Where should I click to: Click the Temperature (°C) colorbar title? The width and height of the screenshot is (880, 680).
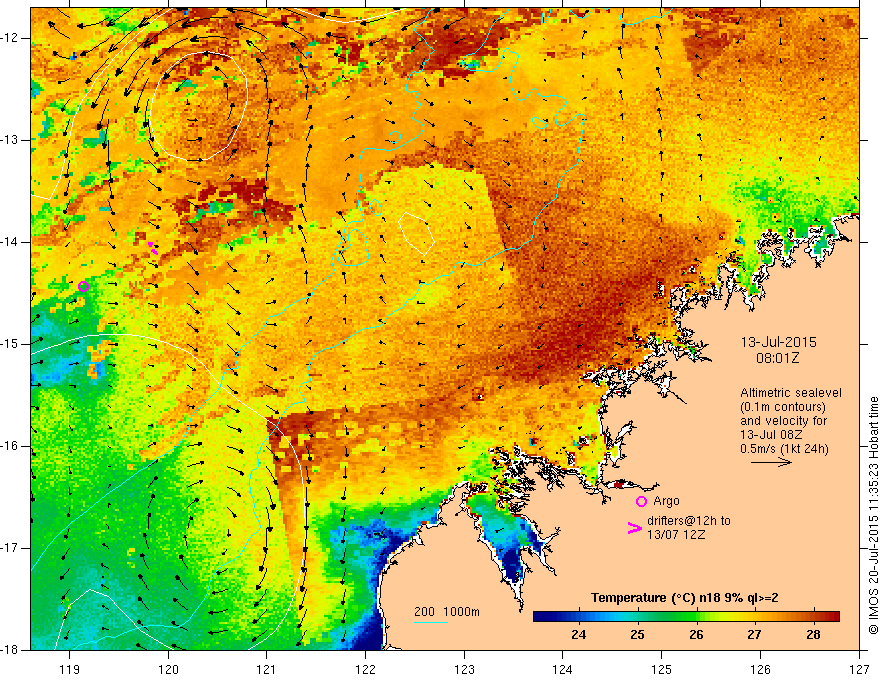[x=684, y=598]
